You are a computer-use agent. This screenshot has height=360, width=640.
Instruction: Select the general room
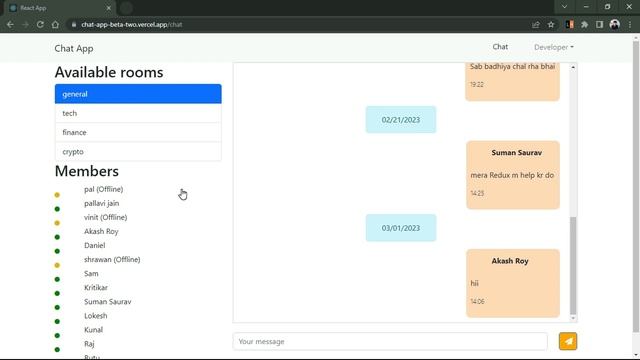(138, 94)
